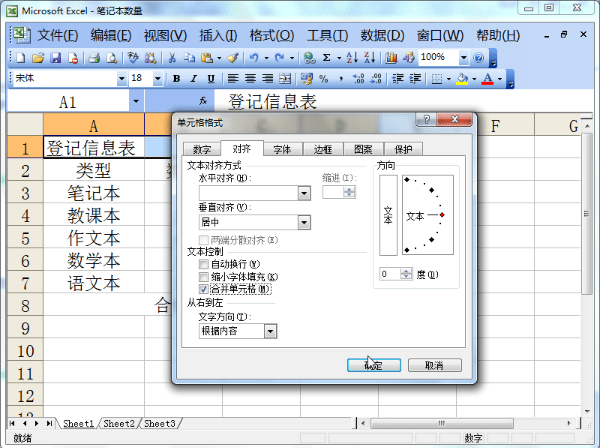Switch to the 字体 tab

(x=282, y=149)
